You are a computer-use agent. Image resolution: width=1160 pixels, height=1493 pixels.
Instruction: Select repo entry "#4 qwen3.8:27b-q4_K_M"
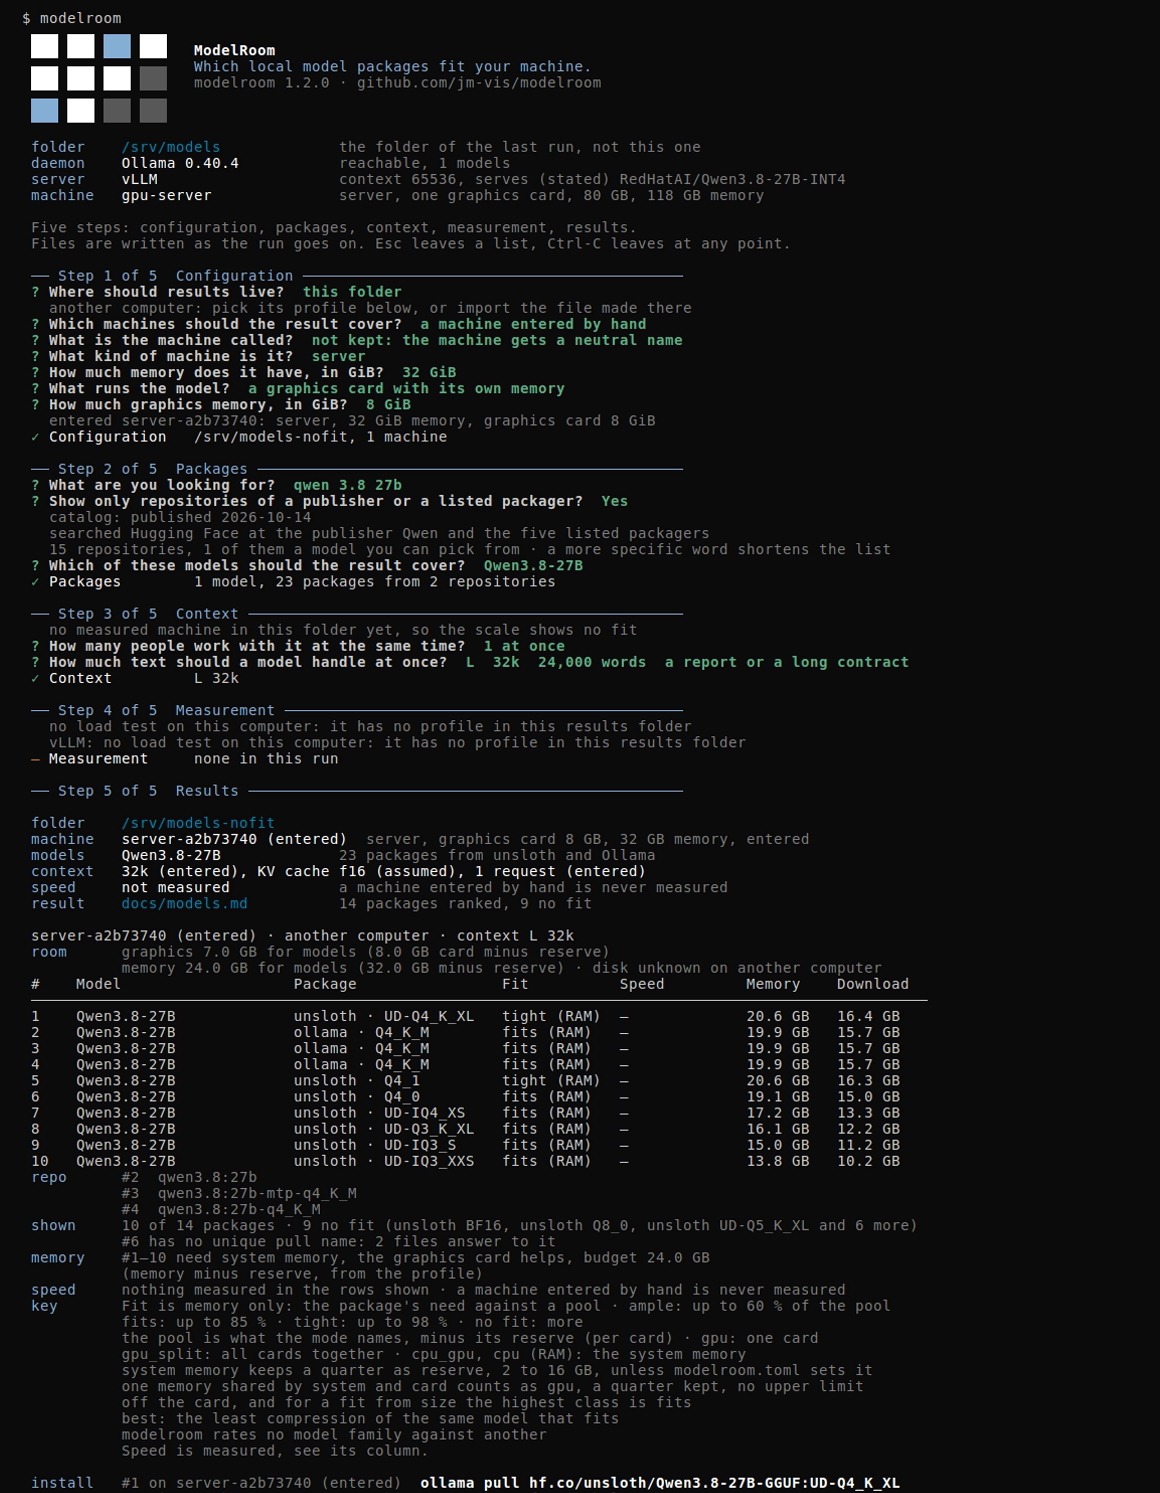(x=221, y=1209)
